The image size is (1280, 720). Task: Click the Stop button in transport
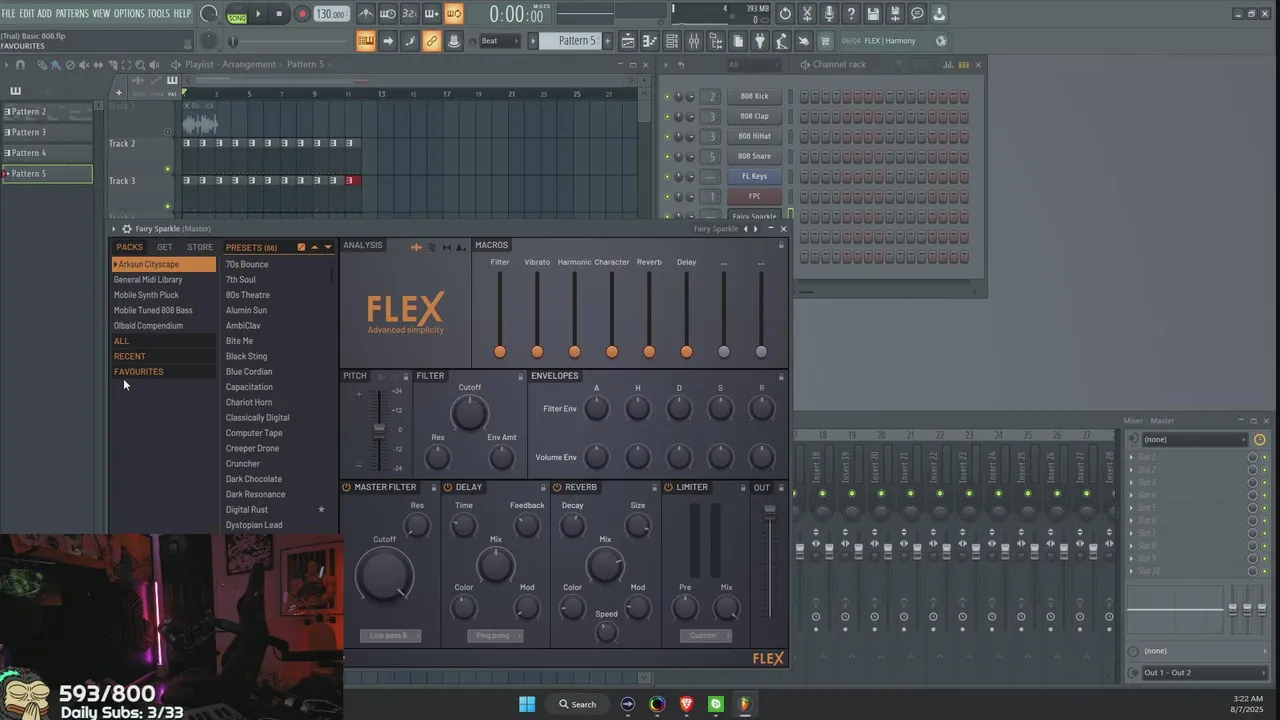pyautogui.click(x=279, y=14)
